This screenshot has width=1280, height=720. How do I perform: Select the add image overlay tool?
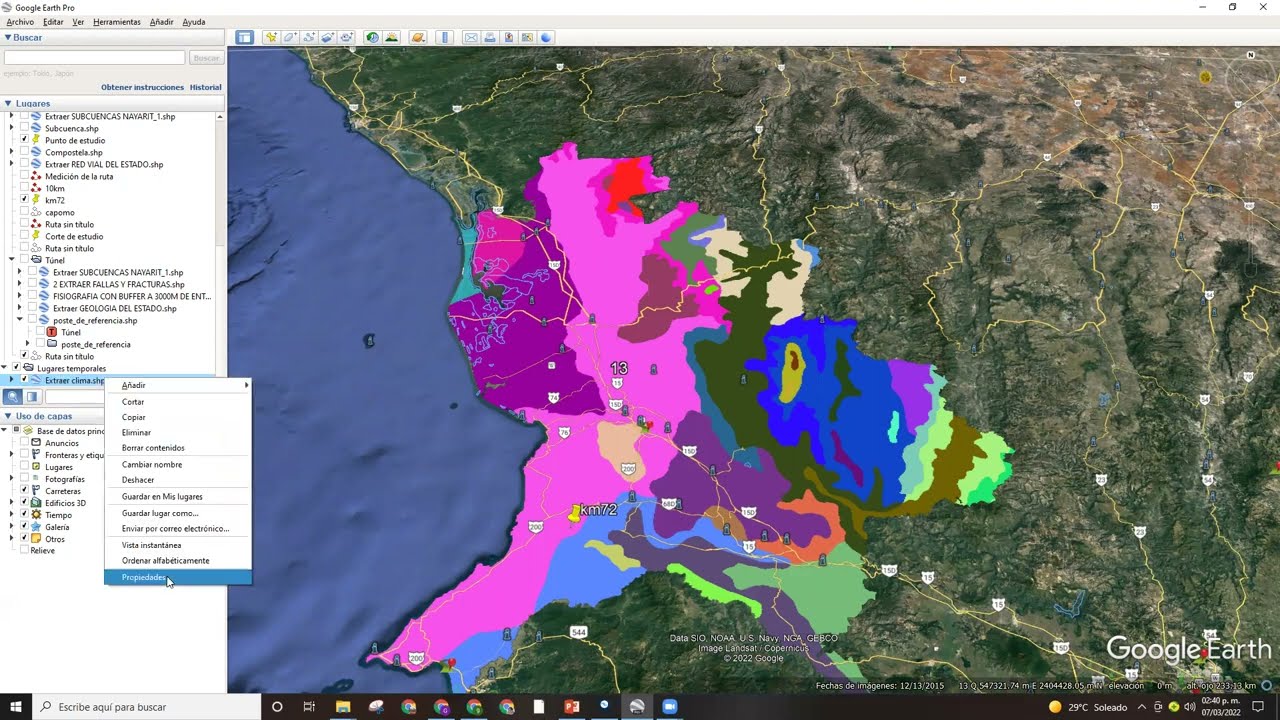point(328,38)
